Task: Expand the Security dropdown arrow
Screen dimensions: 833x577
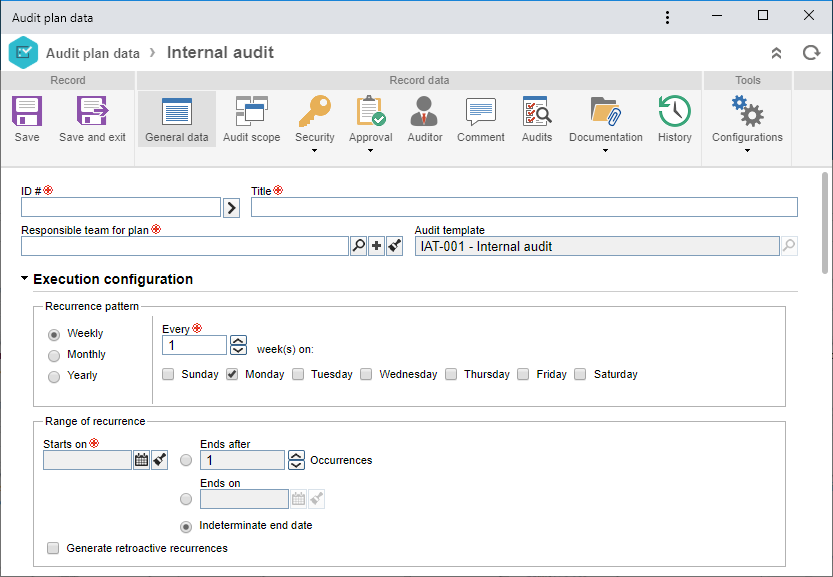Action: 314,151
